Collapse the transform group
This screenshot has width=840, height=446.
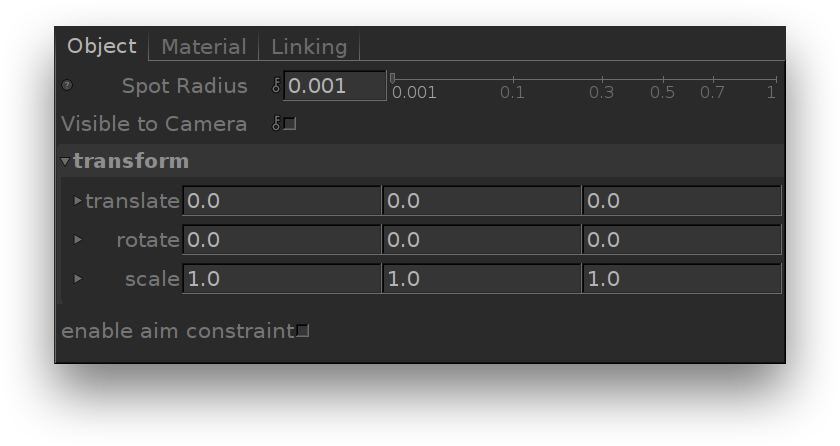click(x=65, y=162)
